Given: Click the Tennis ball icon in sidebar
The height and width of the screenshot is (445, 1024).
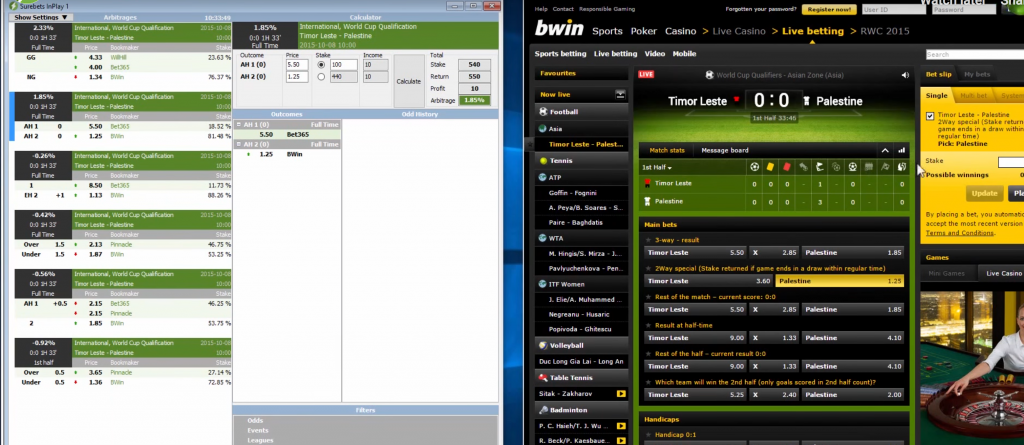Looking at the screenshot, I should 543,160.
